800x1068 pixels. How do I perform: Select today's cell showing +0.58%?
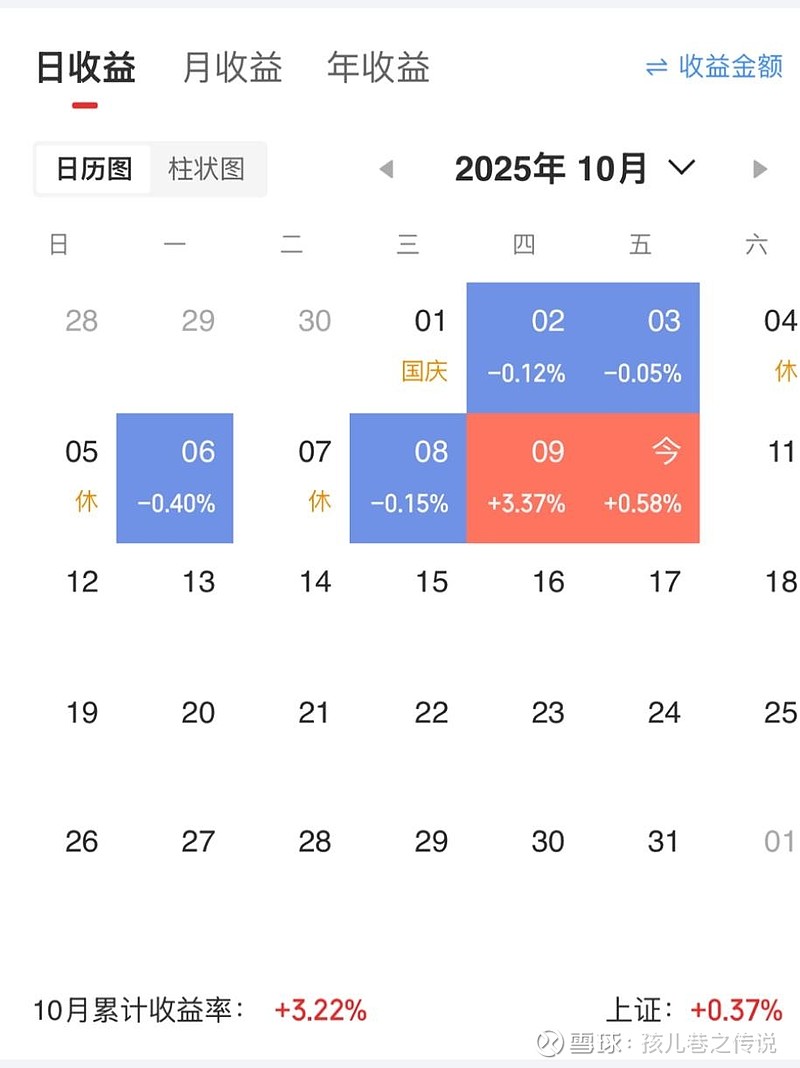pos(642,478)
